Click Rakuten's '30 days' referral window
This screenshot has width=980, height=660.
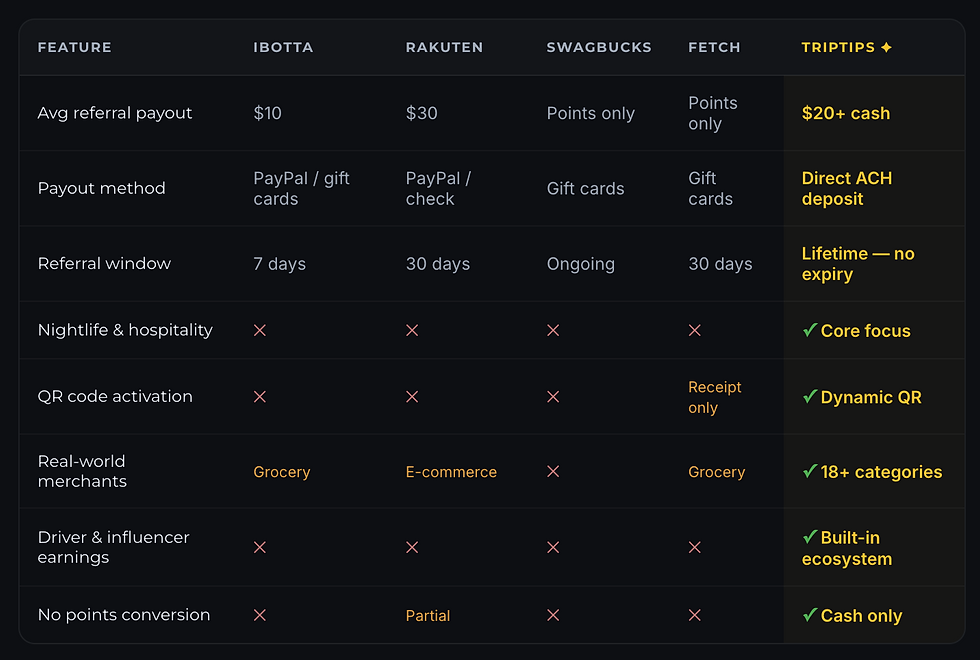pos(438,264)
